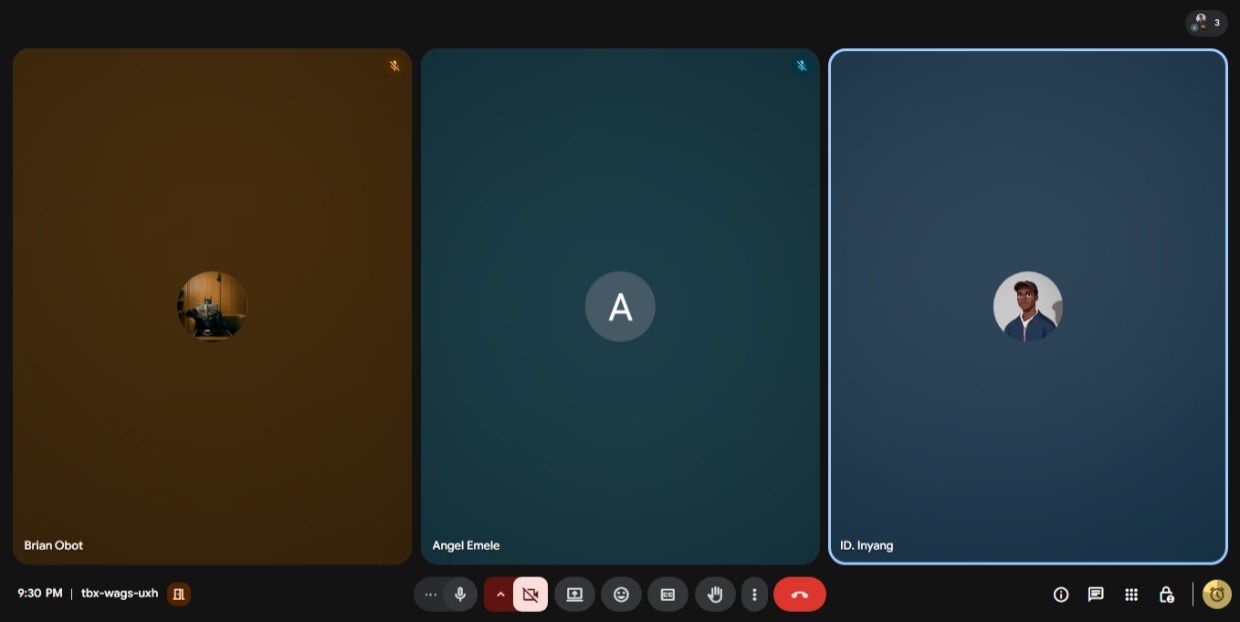Expand video settings with the red chevron
This screenshot has width=1240, height=622.
pos(500,594)
